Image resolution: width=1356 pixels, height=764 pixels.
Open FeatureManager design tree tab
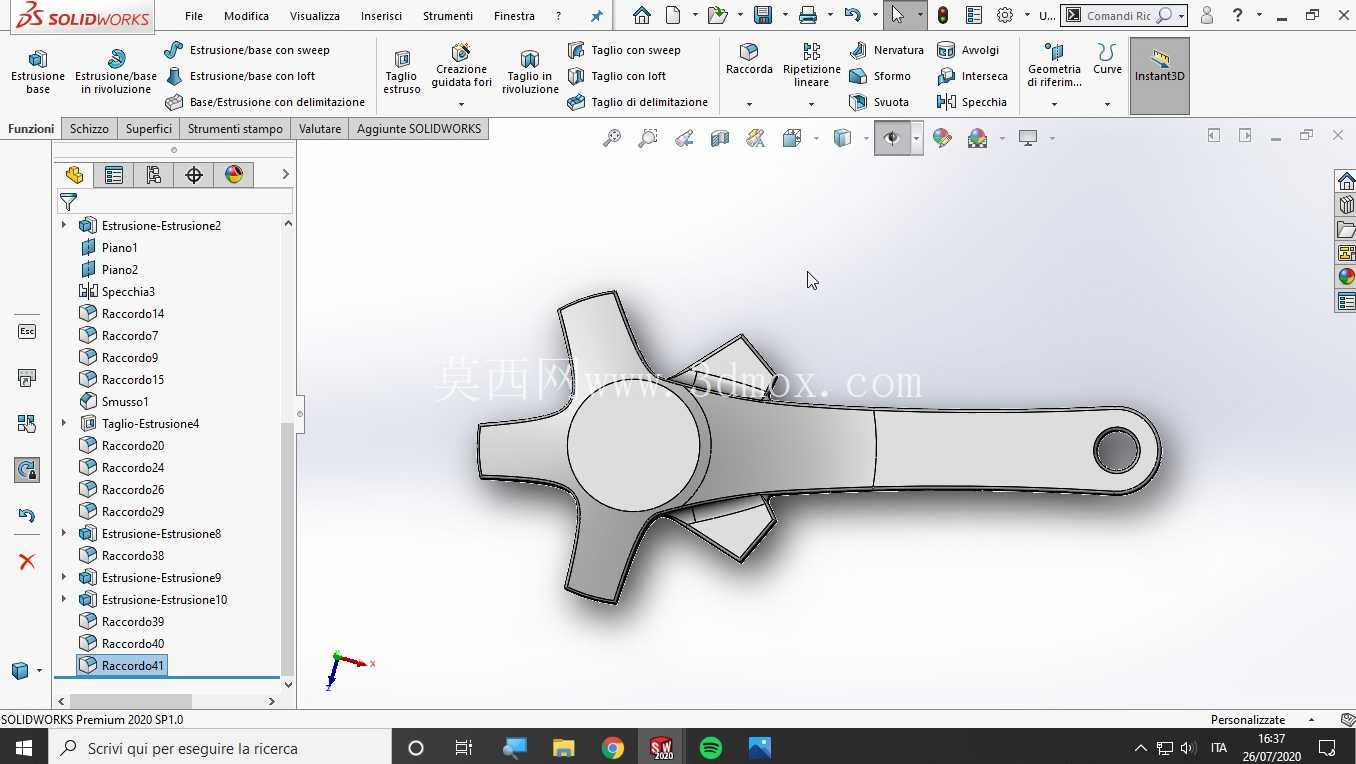[74, 175]
